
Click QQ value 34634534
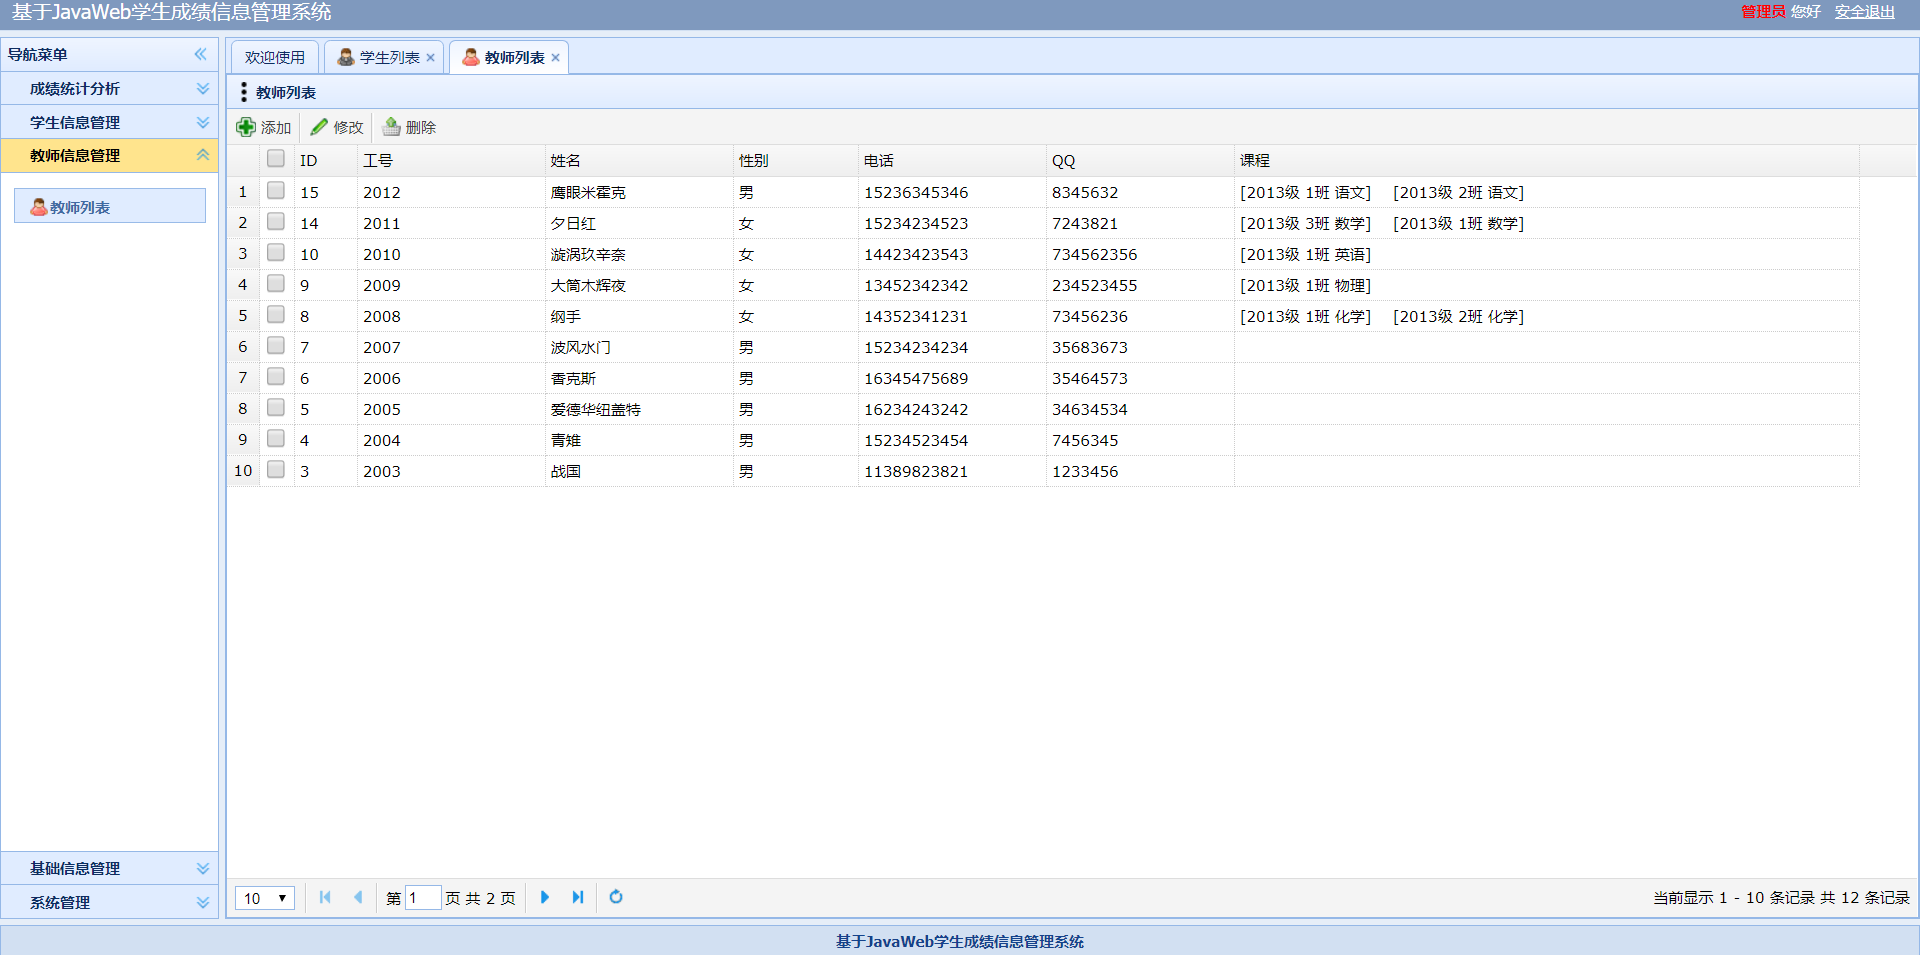point(1090,409)
